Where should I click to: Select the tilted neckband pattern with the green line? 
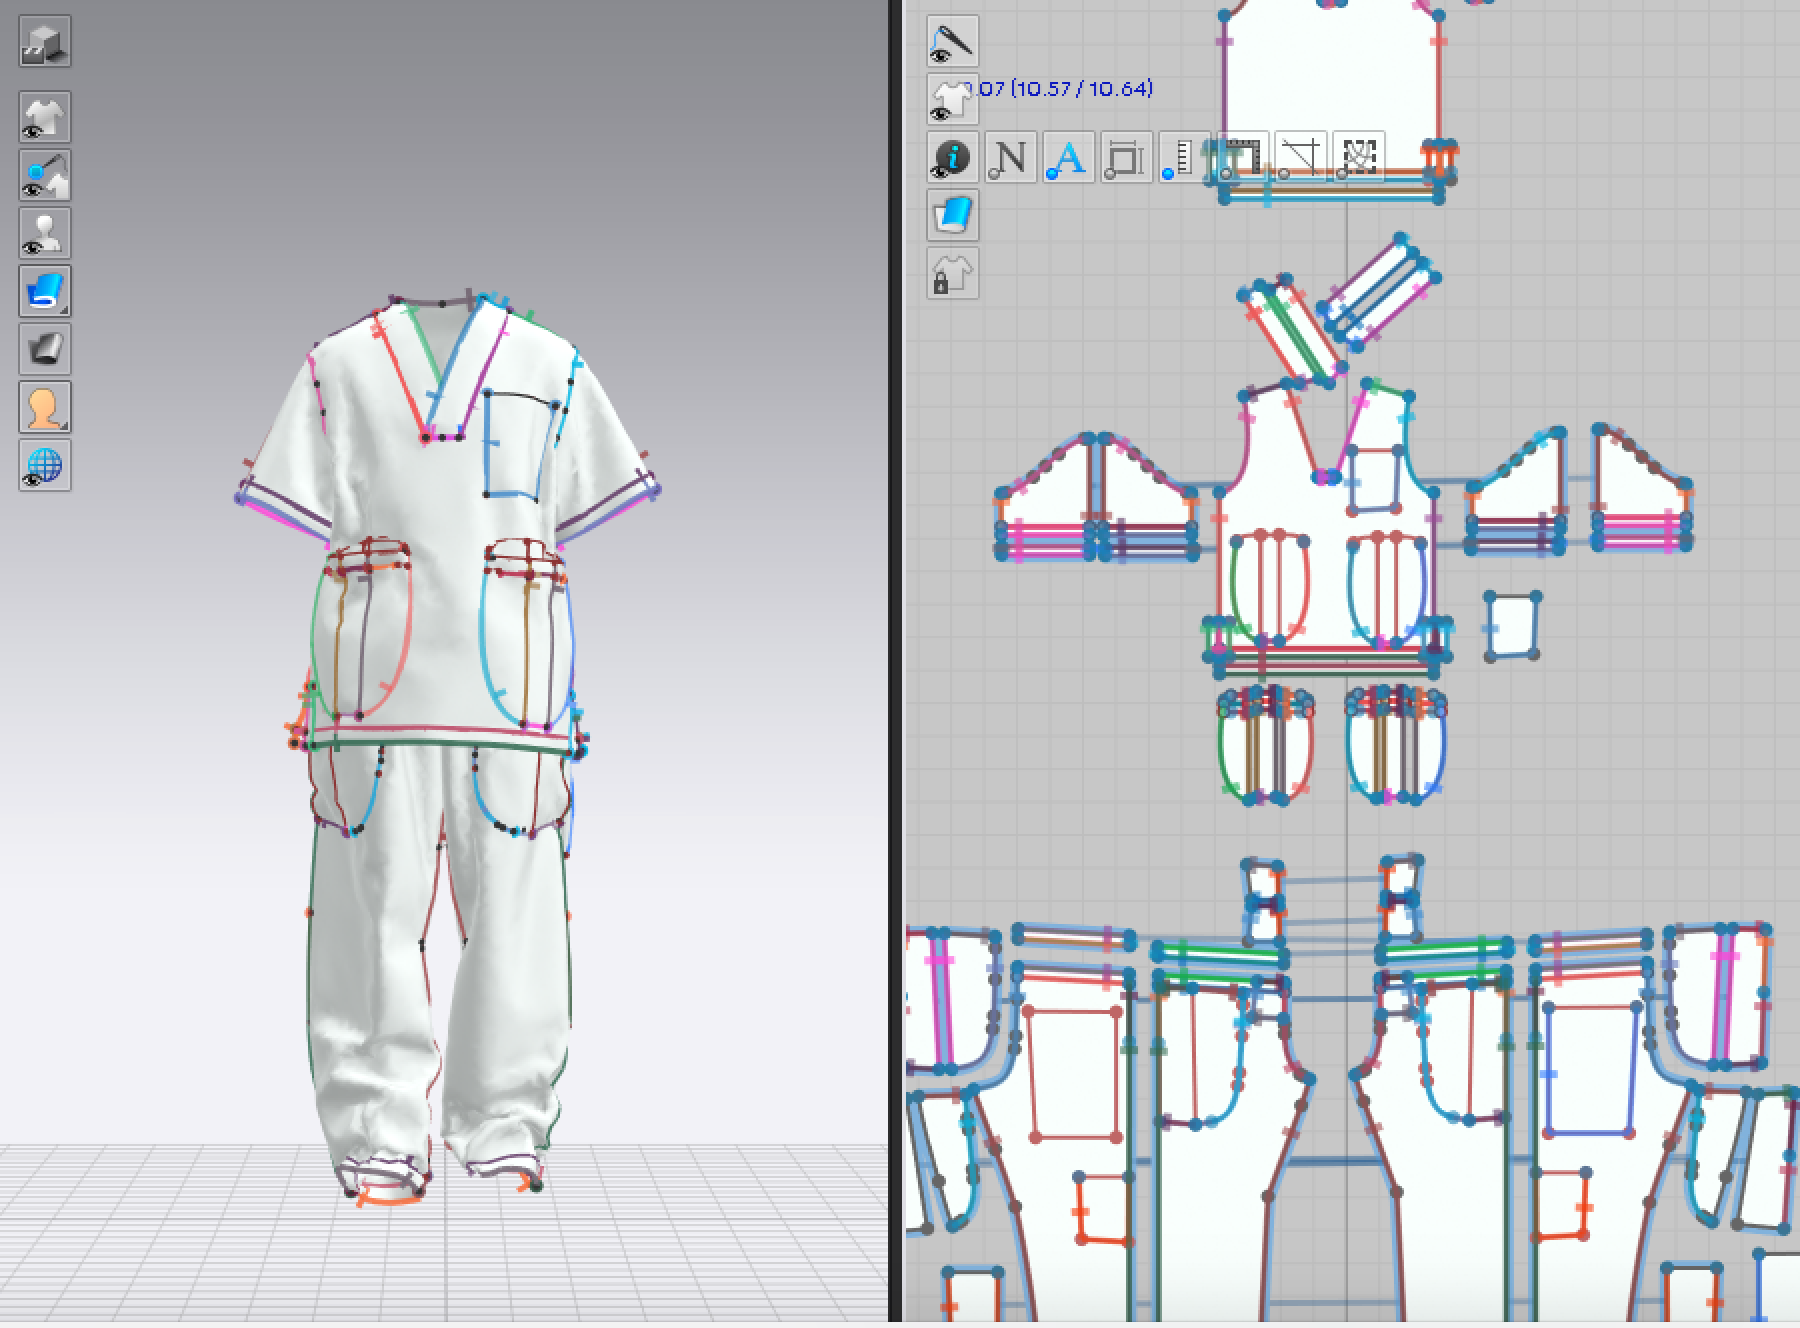click(1290, 330)
